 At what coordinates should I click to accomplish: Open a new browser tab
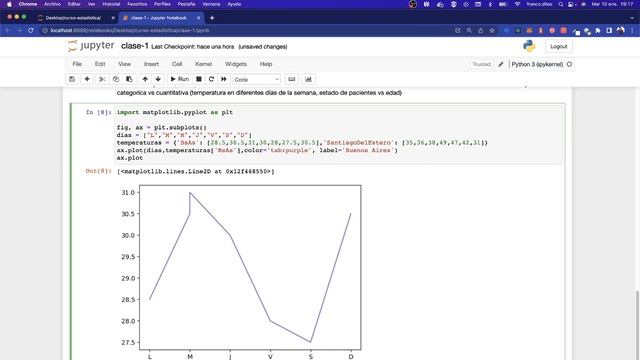click(212, 18)
